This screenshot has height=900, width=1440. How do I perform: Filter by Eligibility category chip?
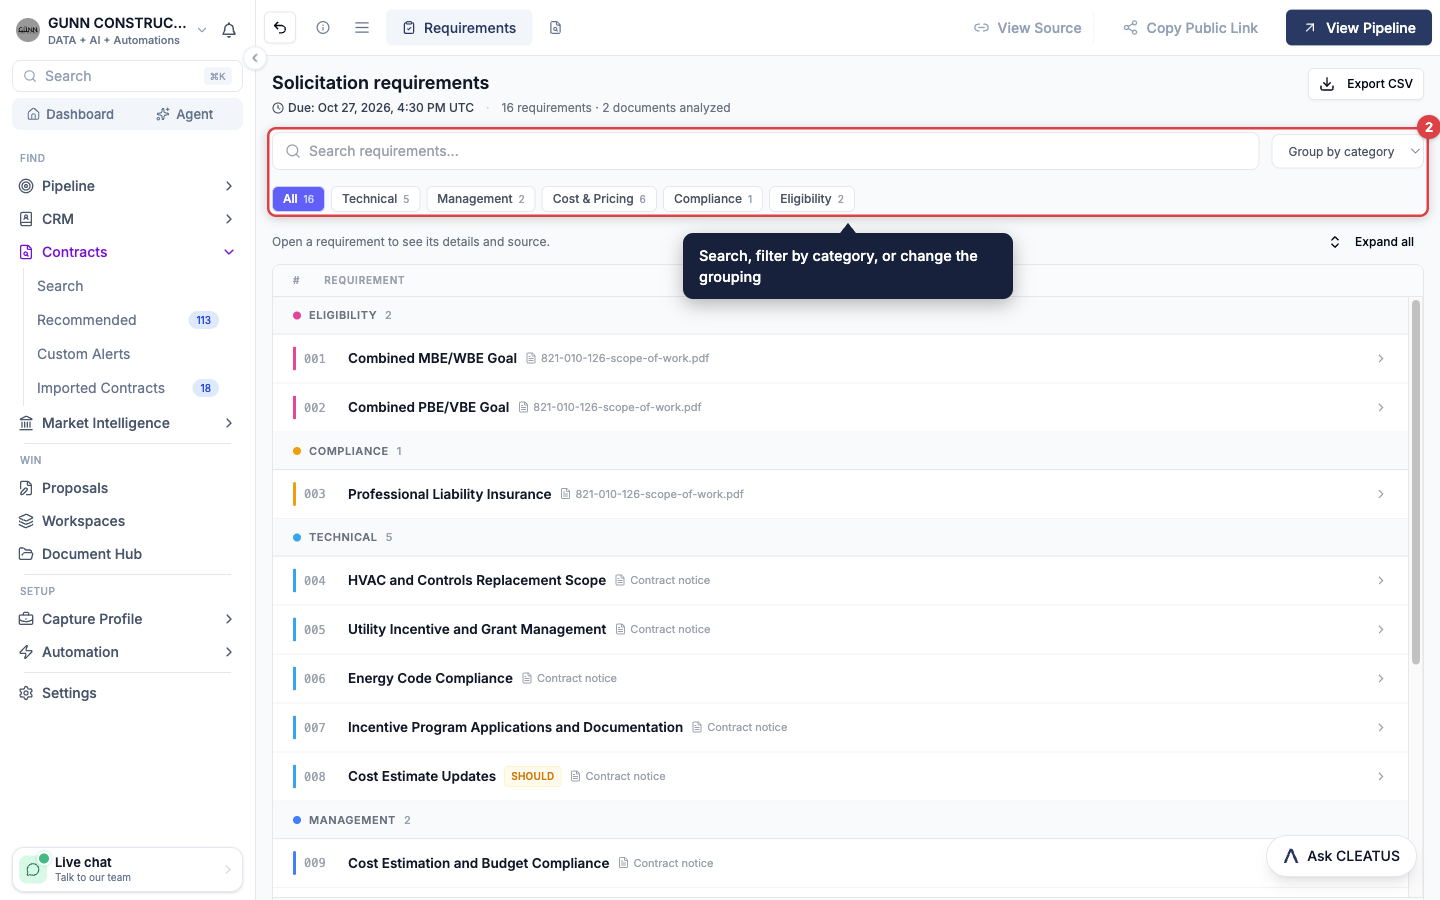[x=812, y=199]
